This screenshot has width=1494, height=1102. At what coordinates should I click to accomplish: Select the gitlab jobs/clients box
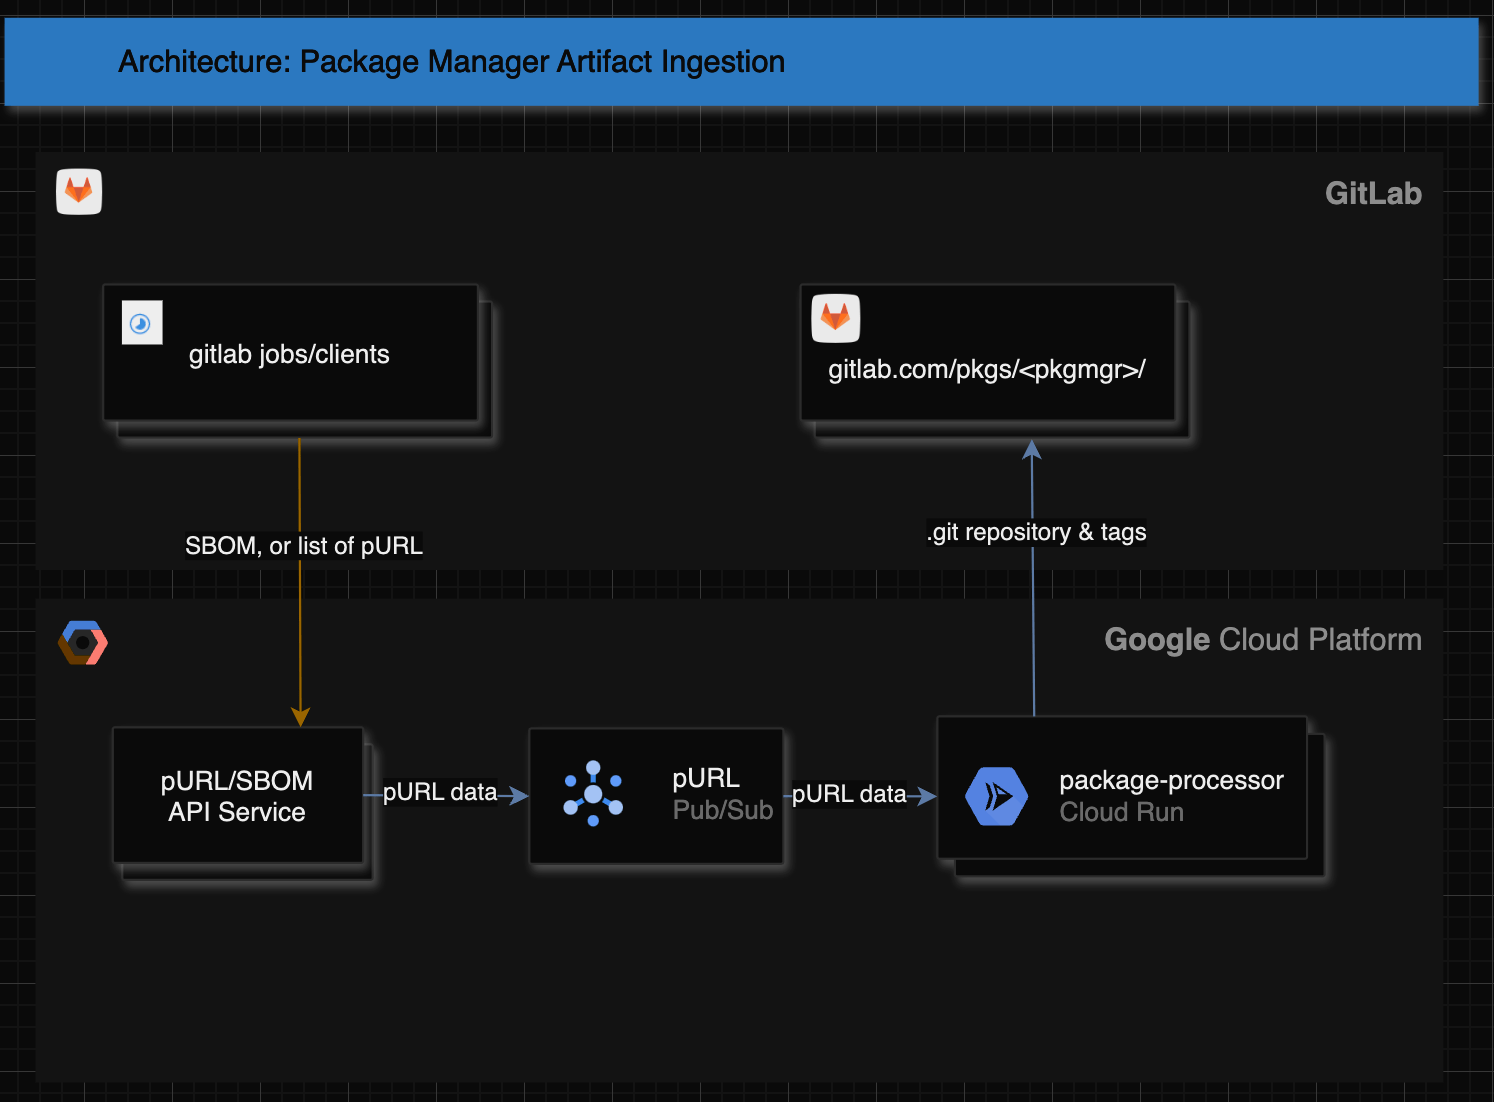[290, 352]
